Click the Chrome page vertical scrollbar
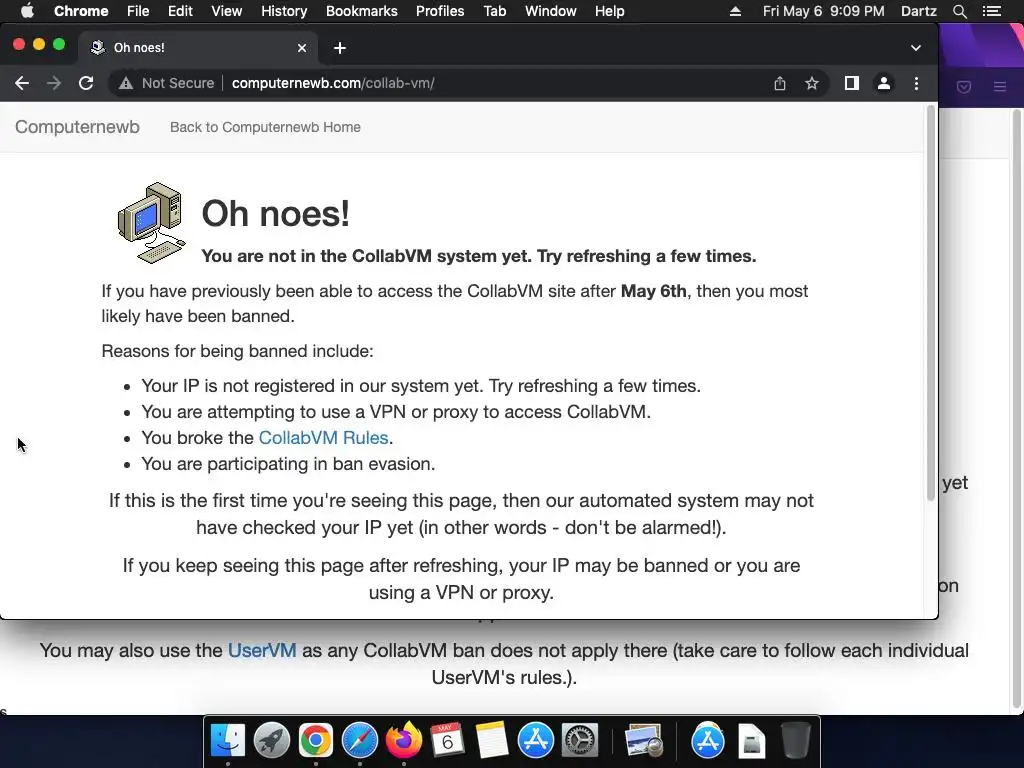1024x768 pixels. point(931,303)
